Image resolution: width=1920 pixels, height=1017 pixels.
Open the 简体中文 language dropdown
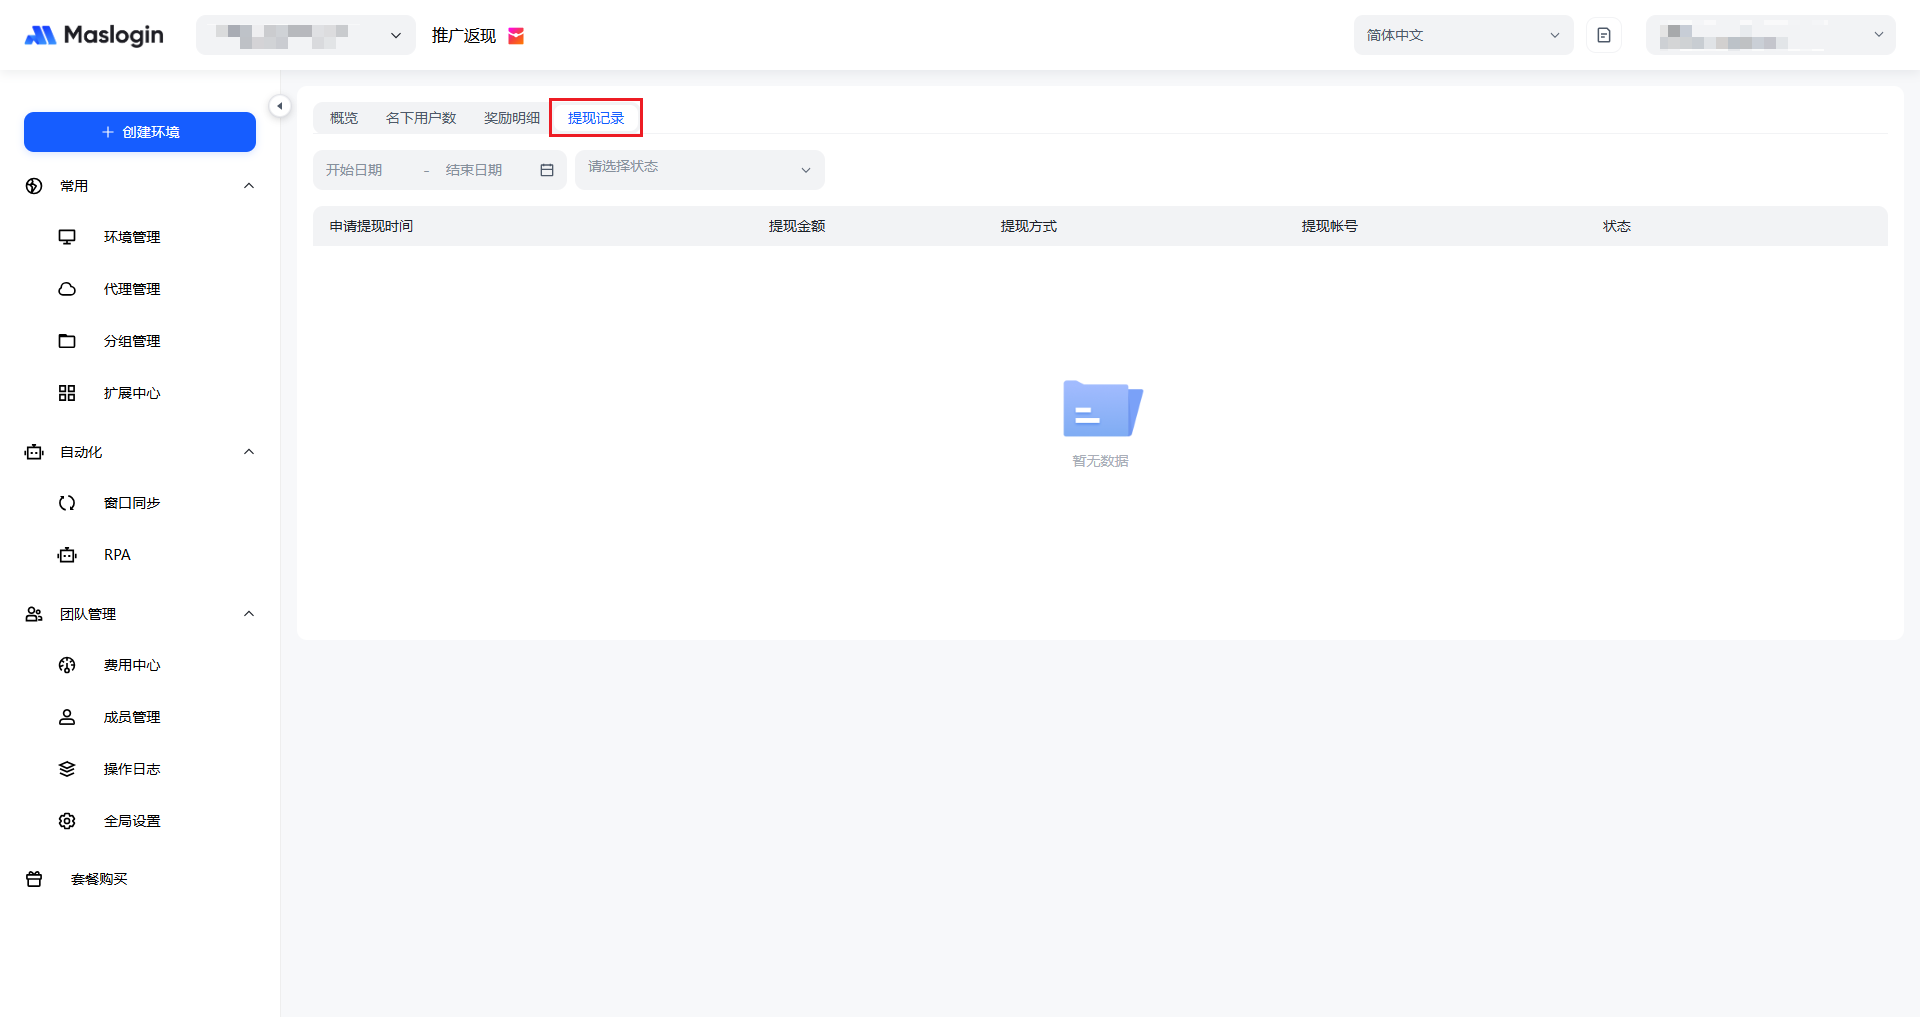(1462, 35)
